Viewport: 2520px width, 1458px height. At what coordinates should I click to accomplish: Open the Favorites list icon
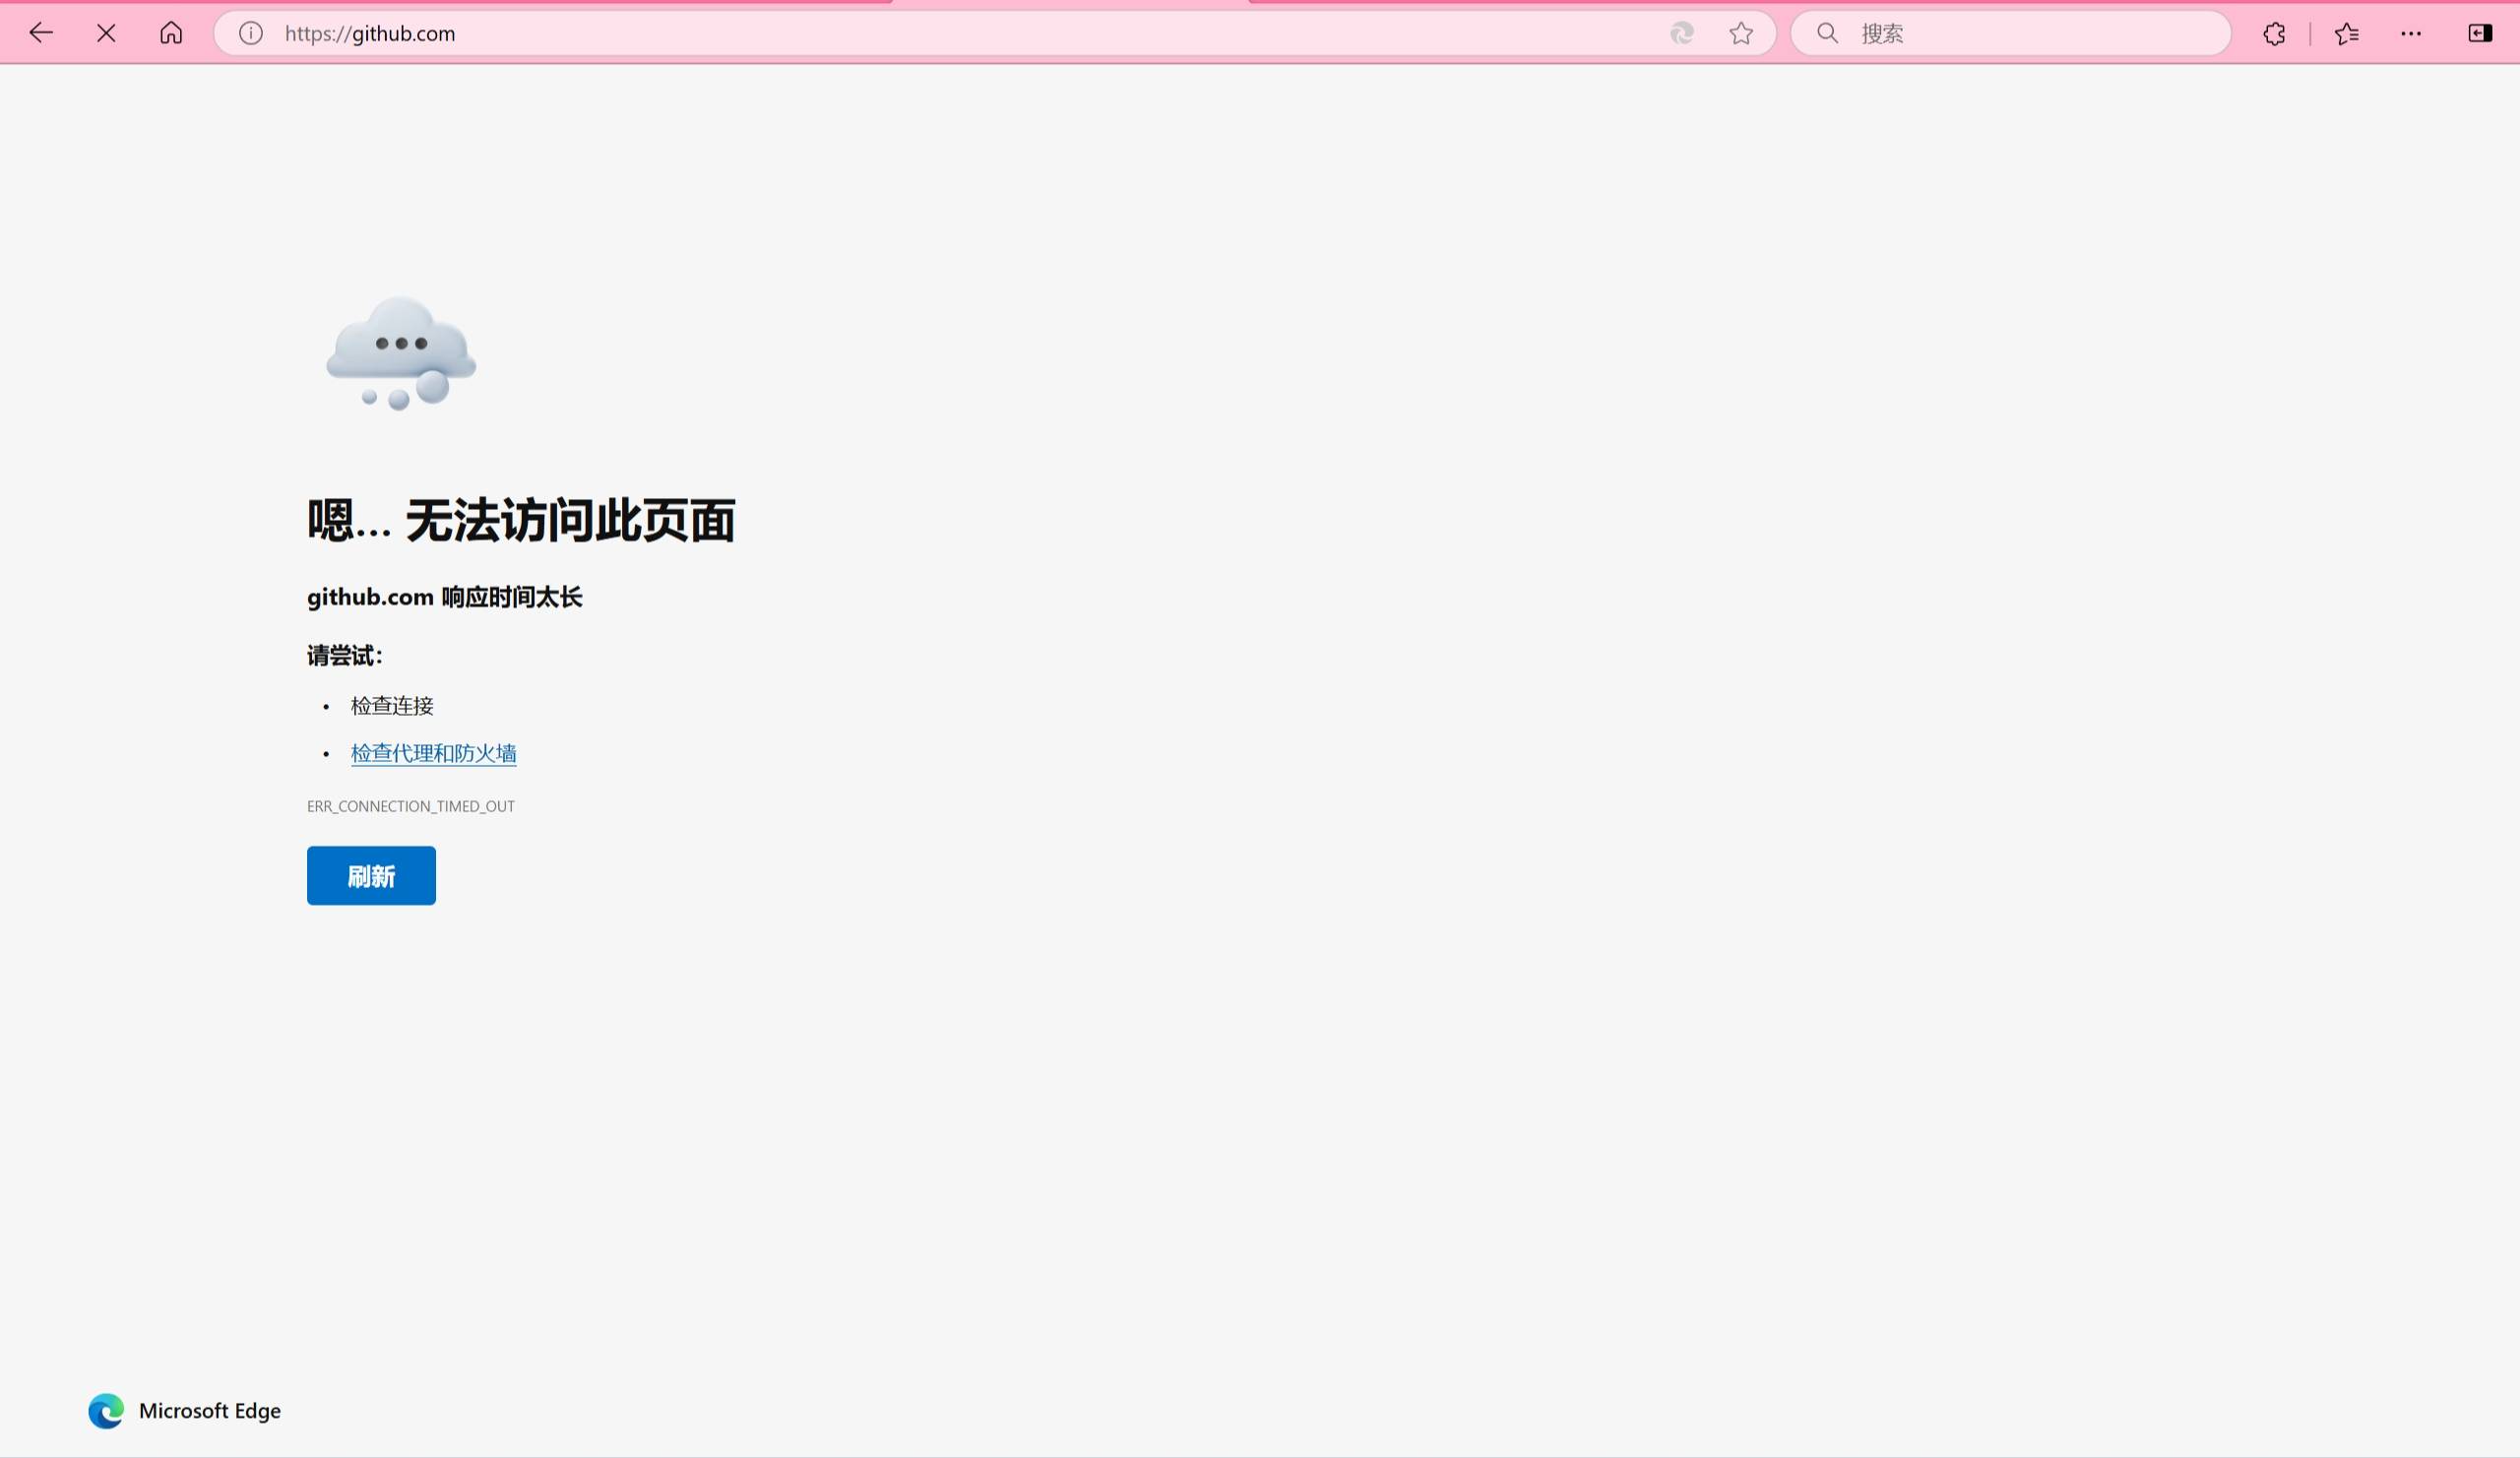(2347, 33)
